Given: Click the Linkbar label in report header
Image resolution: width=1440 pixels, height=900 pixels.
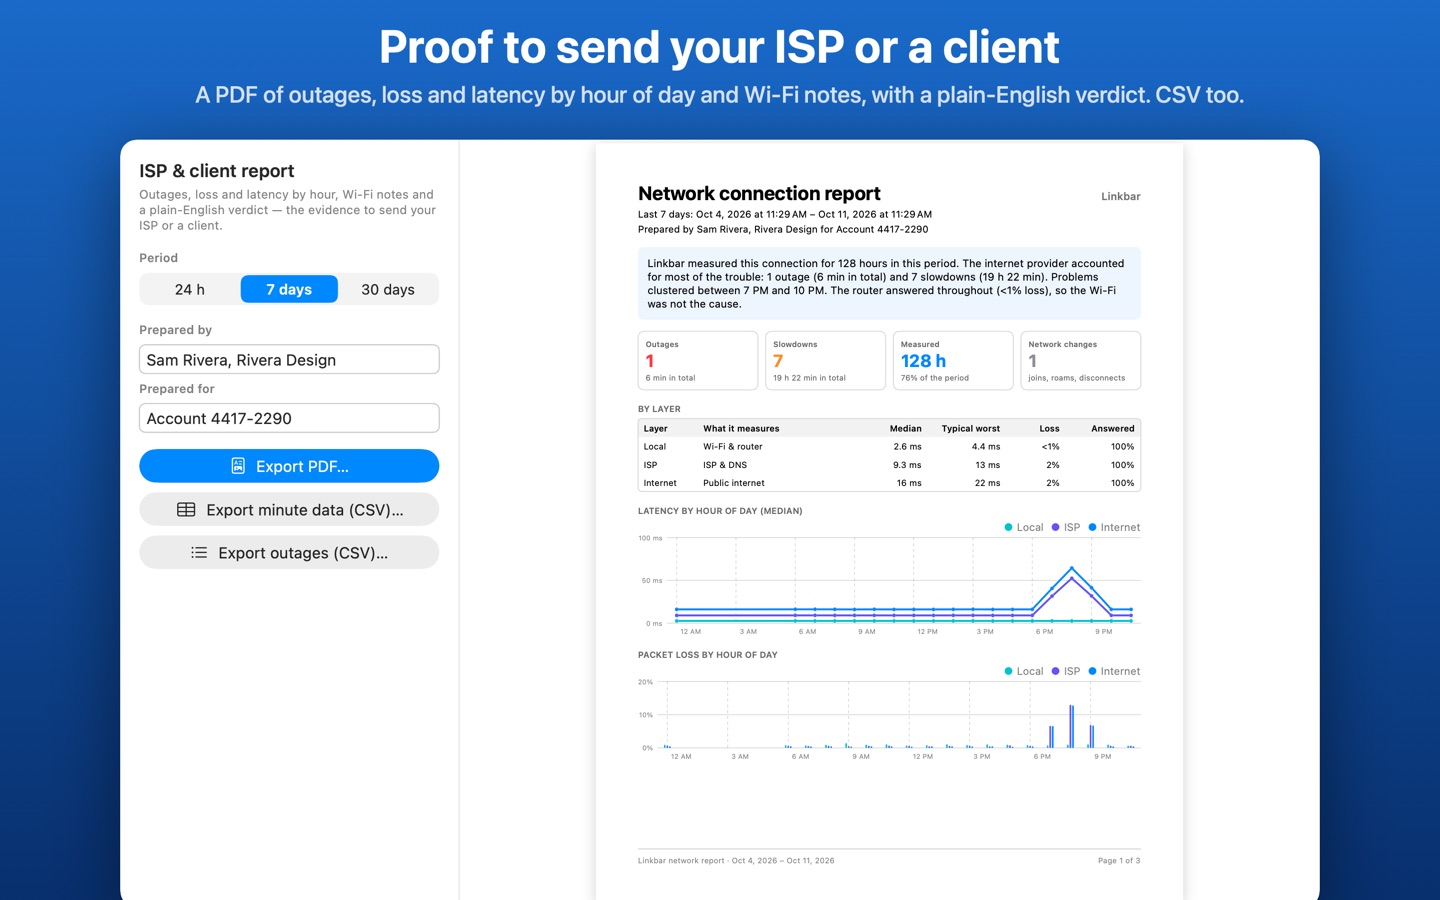Looking at the screenshot, I should (1121, 197).
